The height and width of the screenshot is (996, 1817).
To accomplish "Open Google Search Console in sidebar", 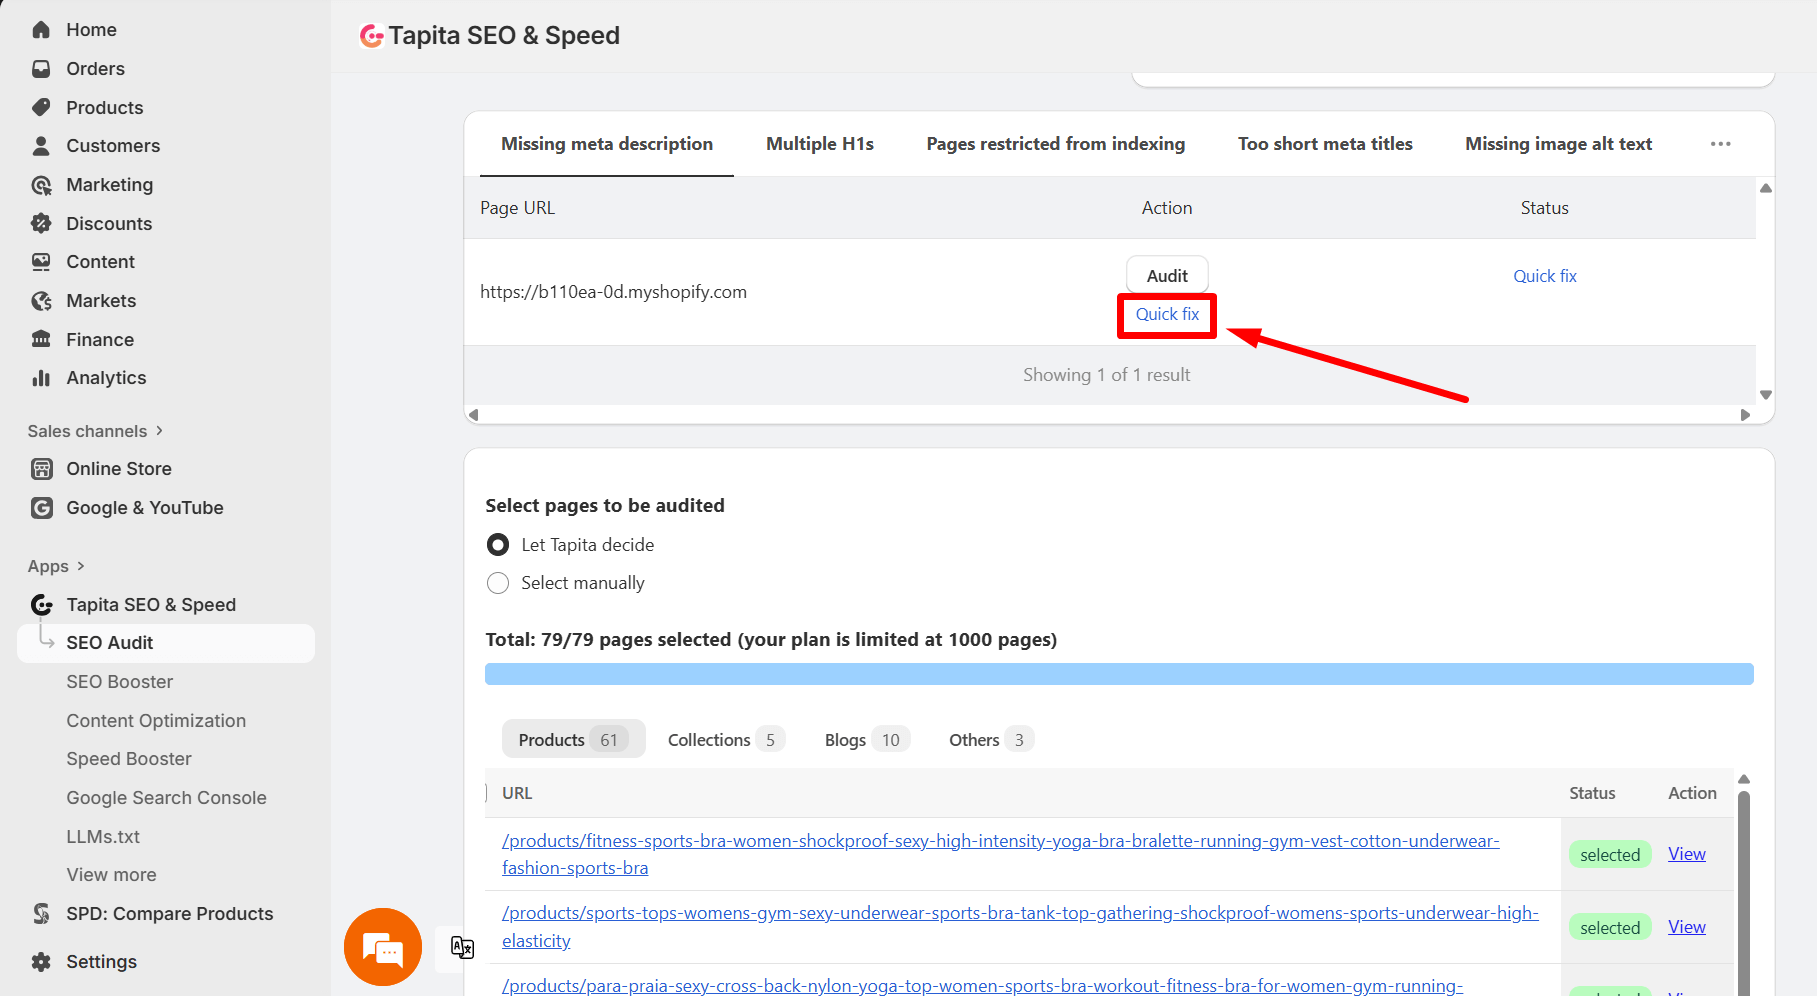I will click(x=166, y=798).
